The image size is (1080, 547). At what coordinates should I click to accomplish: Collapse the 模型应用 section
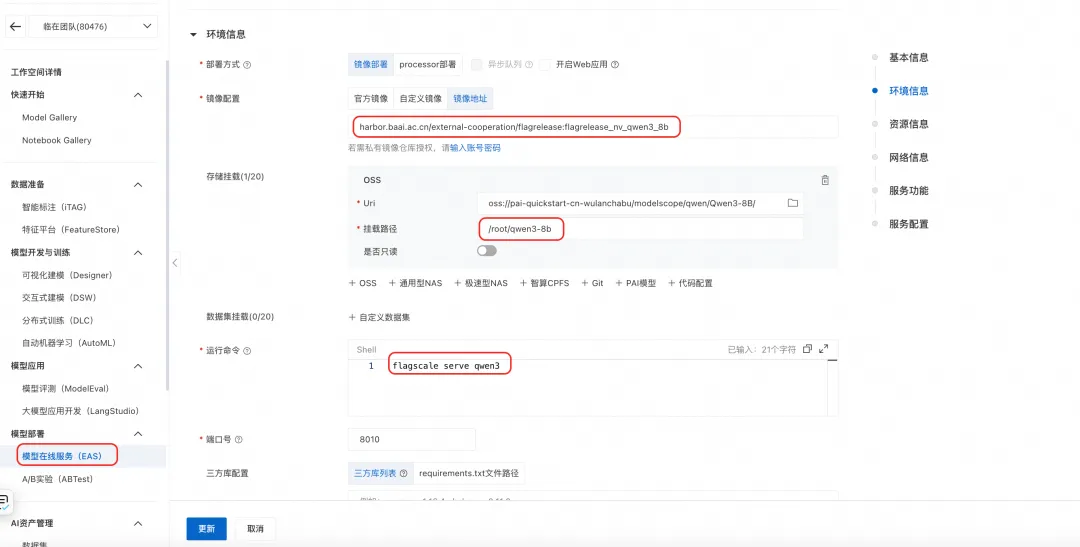click(x=138, y=366)
